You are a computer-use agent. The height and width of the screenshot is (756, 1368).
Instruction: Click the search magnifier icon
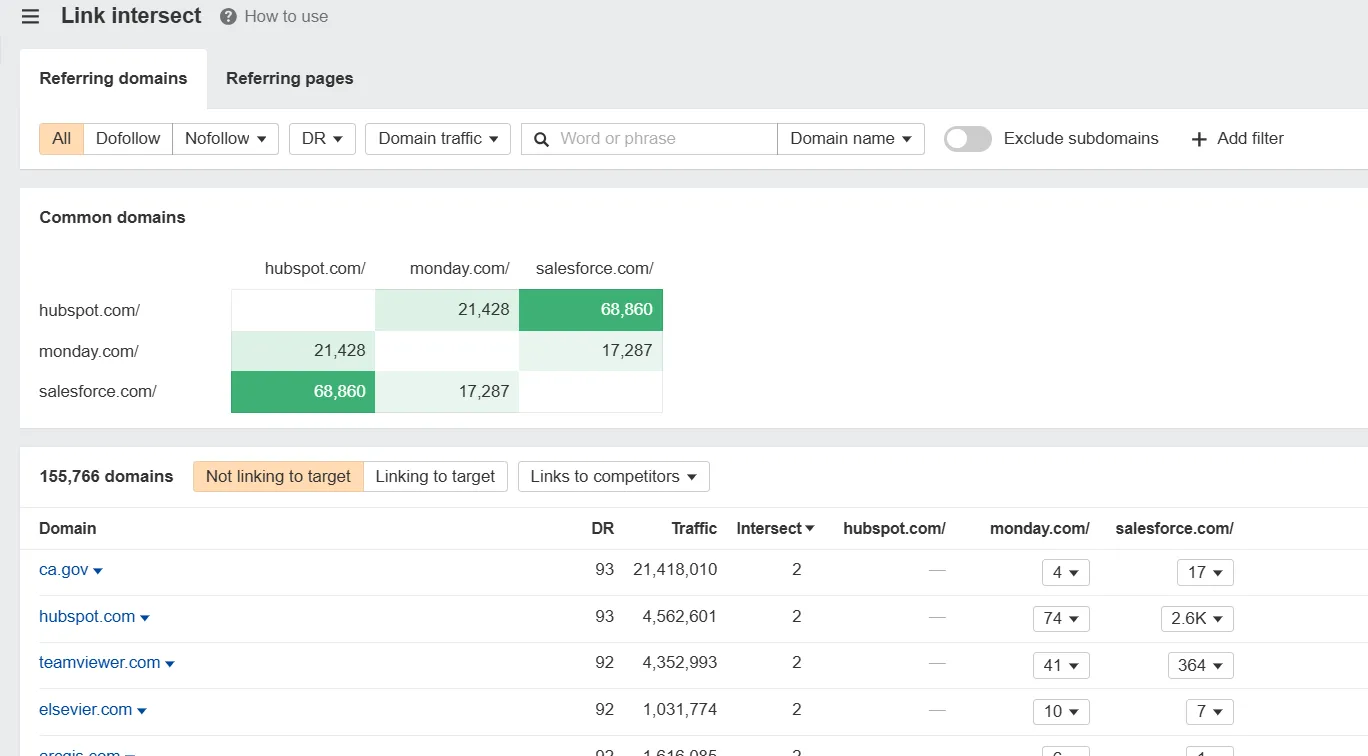541,139
